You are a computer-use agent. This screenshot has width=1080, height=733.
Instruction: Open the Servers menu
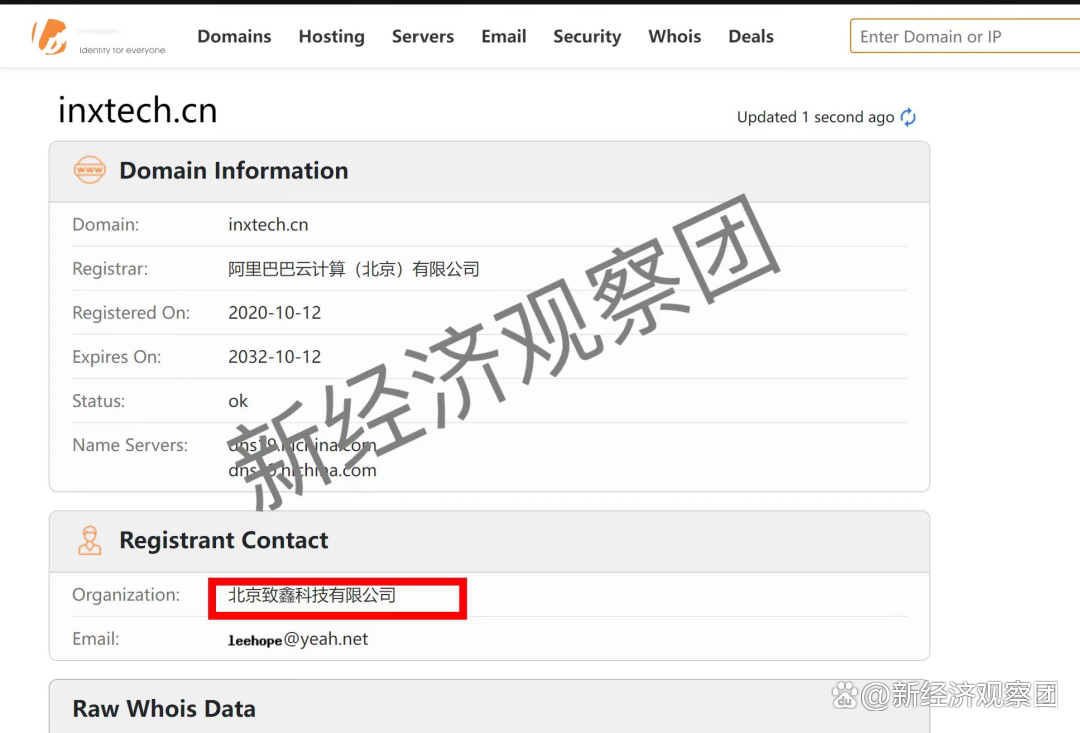423,37
